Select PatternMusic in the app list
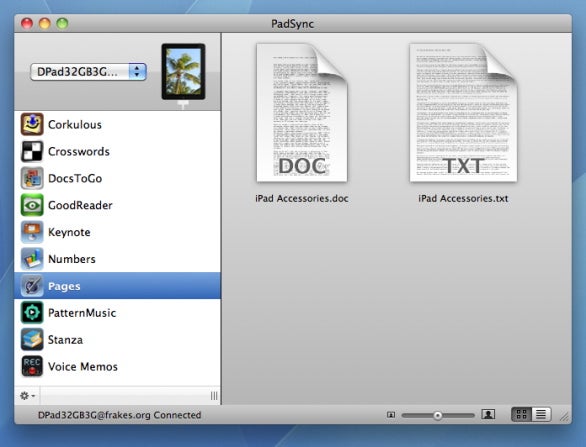This screenshot has height=447, width=586. (x=117, y=312)
